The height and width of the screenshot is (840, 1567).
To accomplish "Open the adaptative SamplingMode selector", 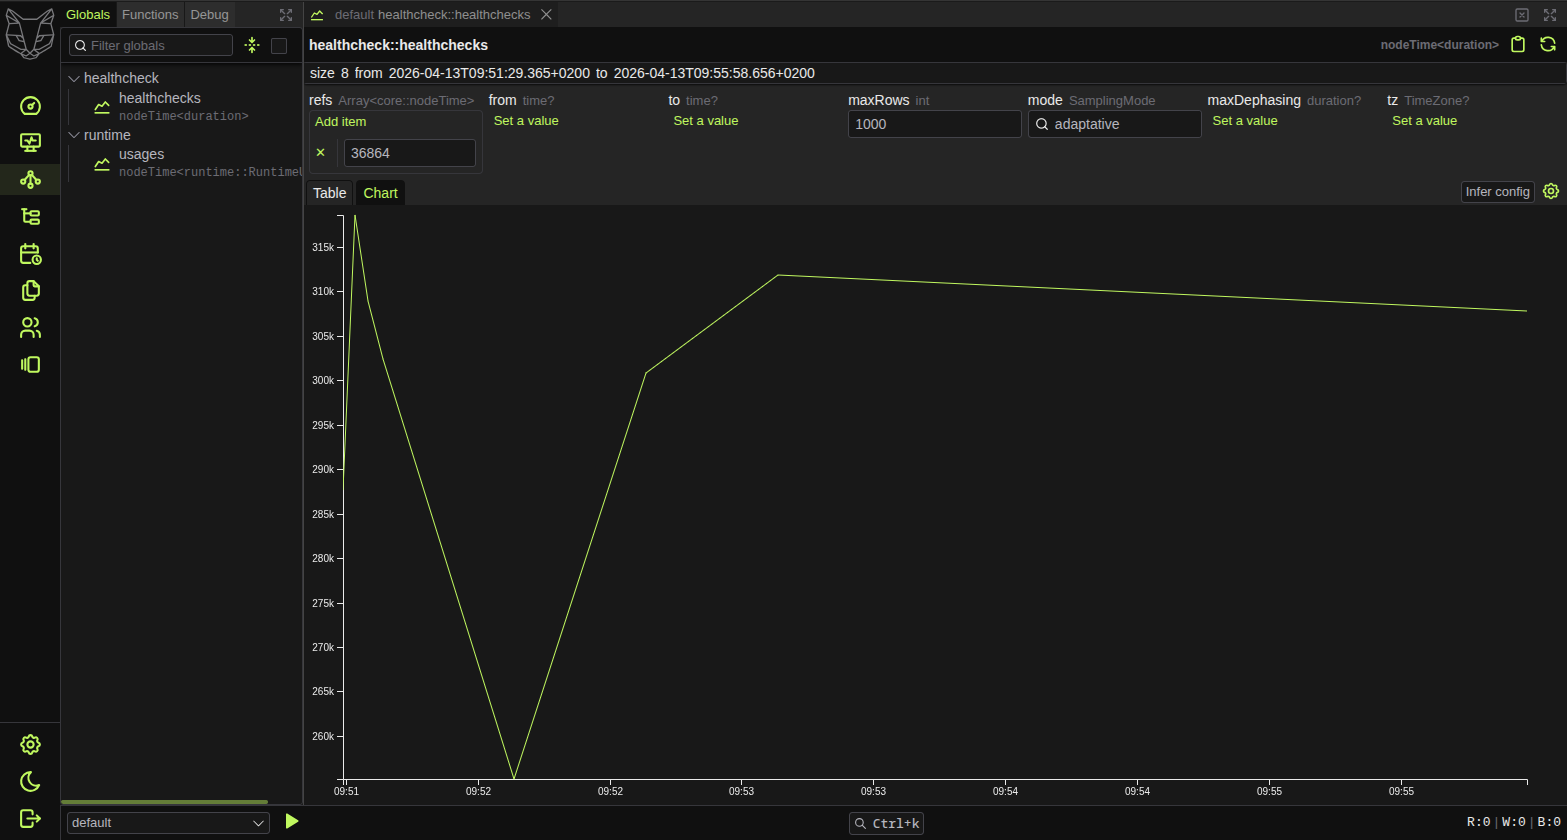I will click(1114, 124).
